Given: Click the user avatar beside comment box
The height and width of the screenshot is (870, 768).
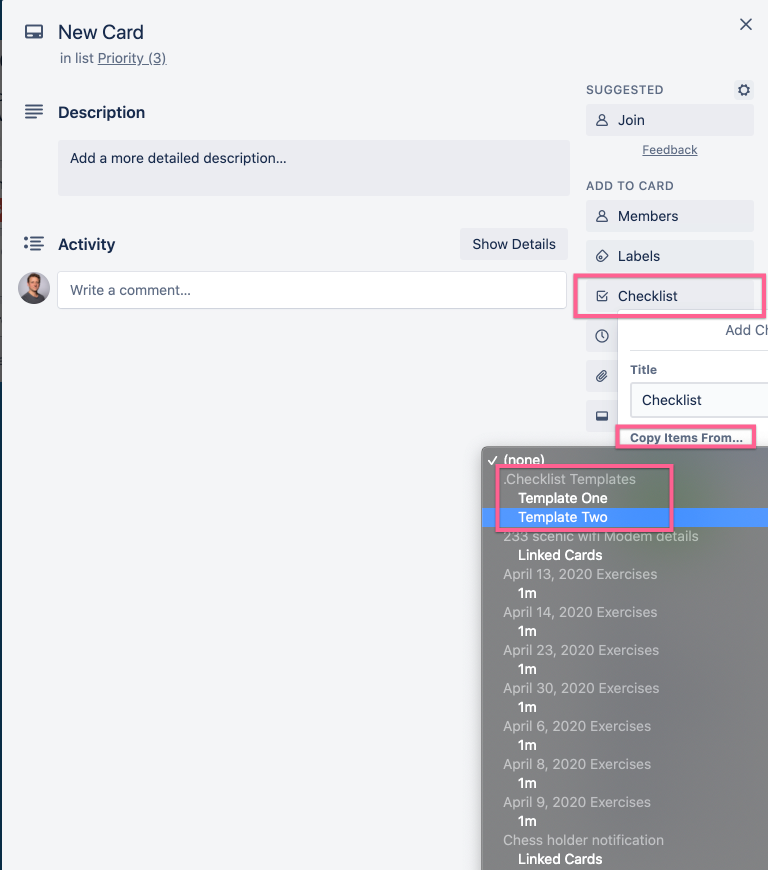Looking at the screenshot, I should coord(34,288).
